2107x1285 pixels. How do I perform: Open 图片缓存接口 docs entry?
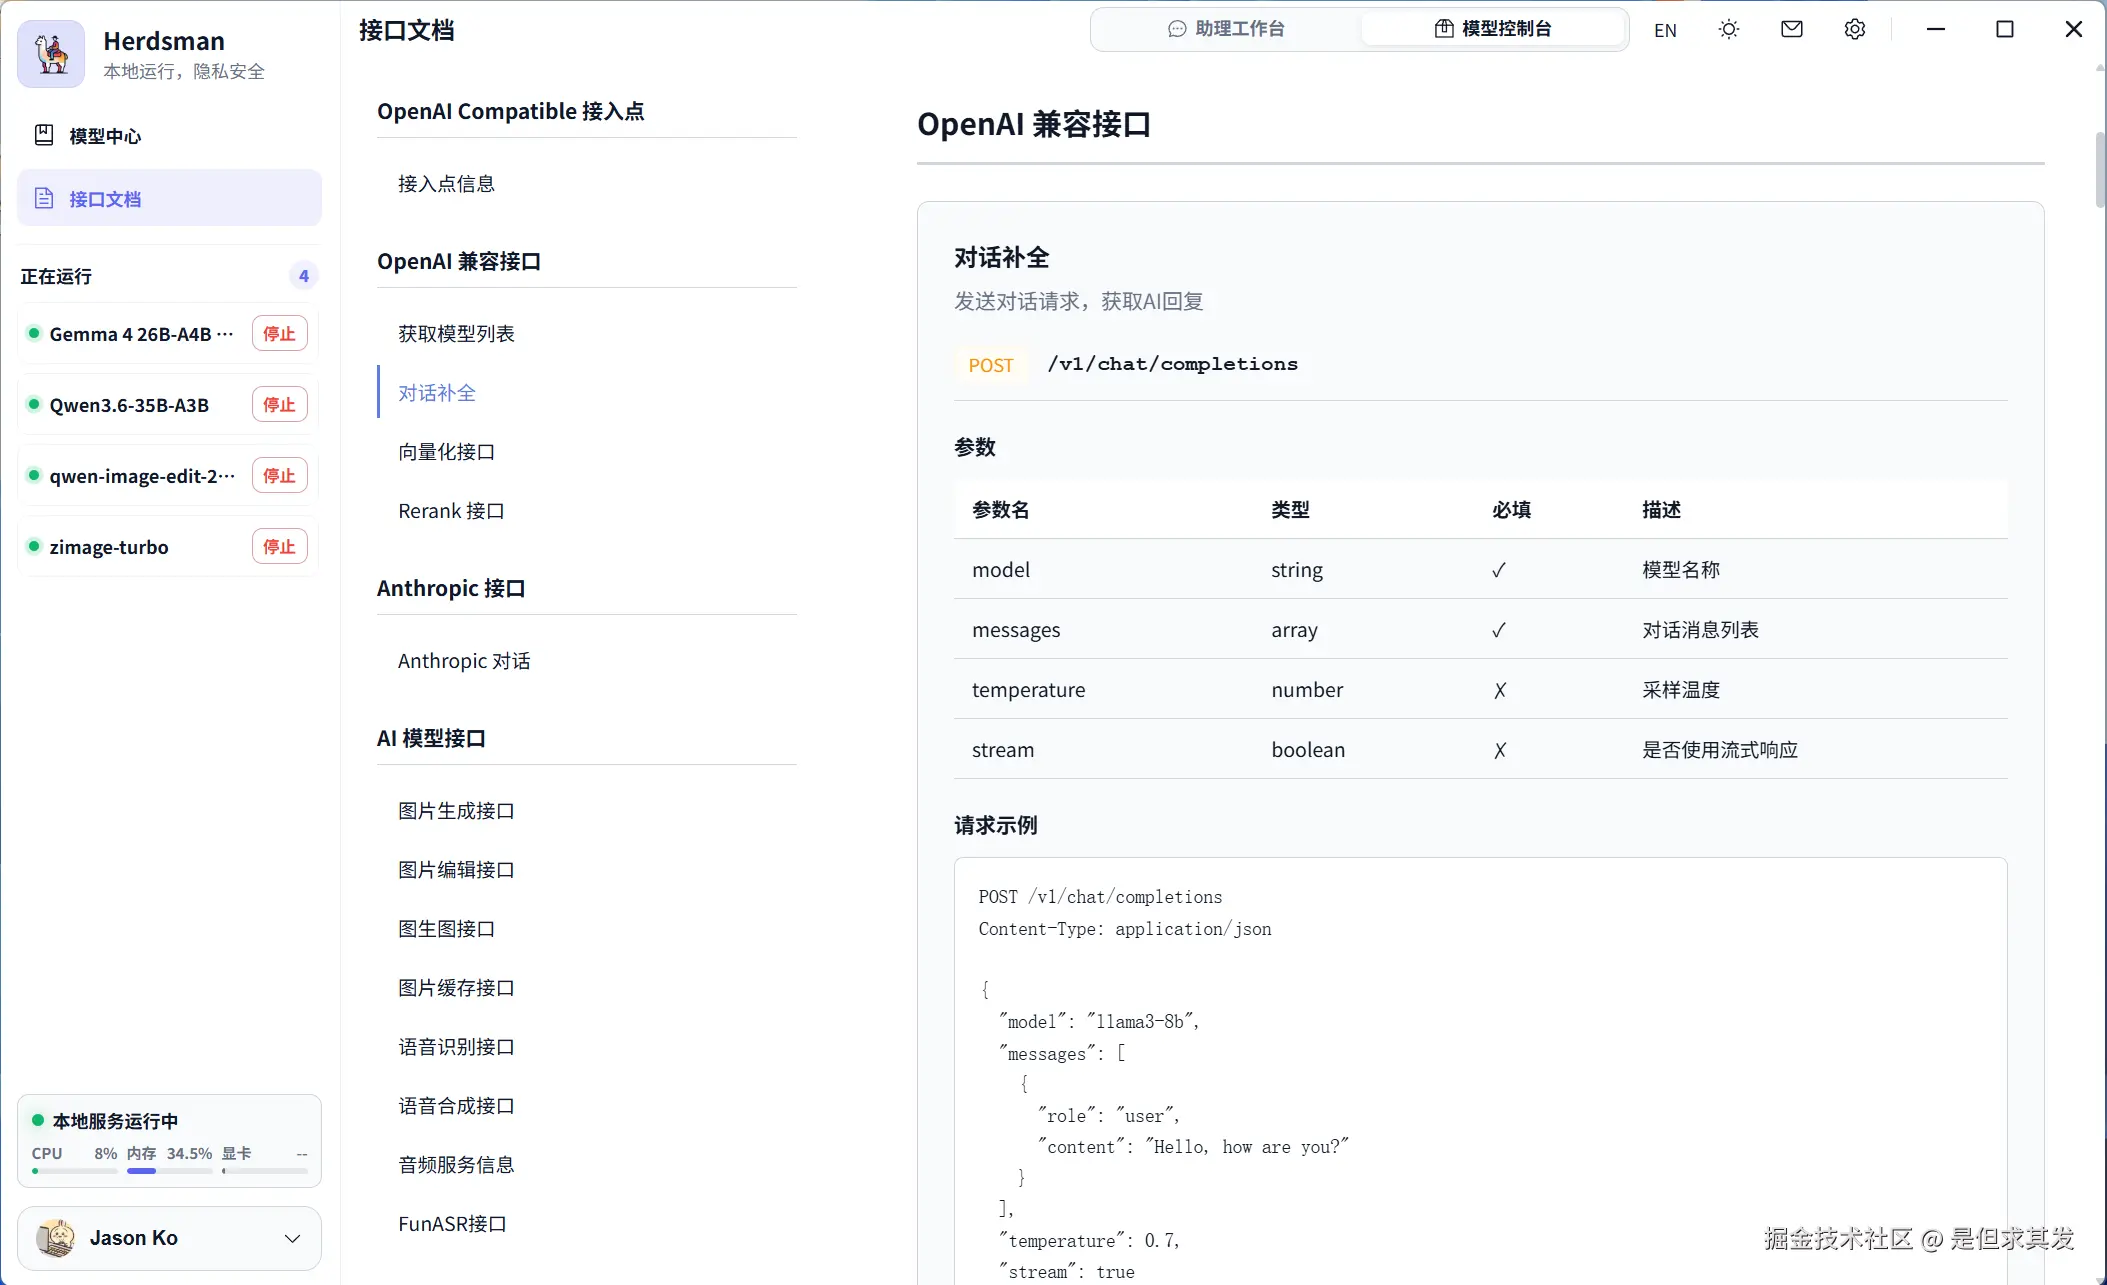[456, 988]
